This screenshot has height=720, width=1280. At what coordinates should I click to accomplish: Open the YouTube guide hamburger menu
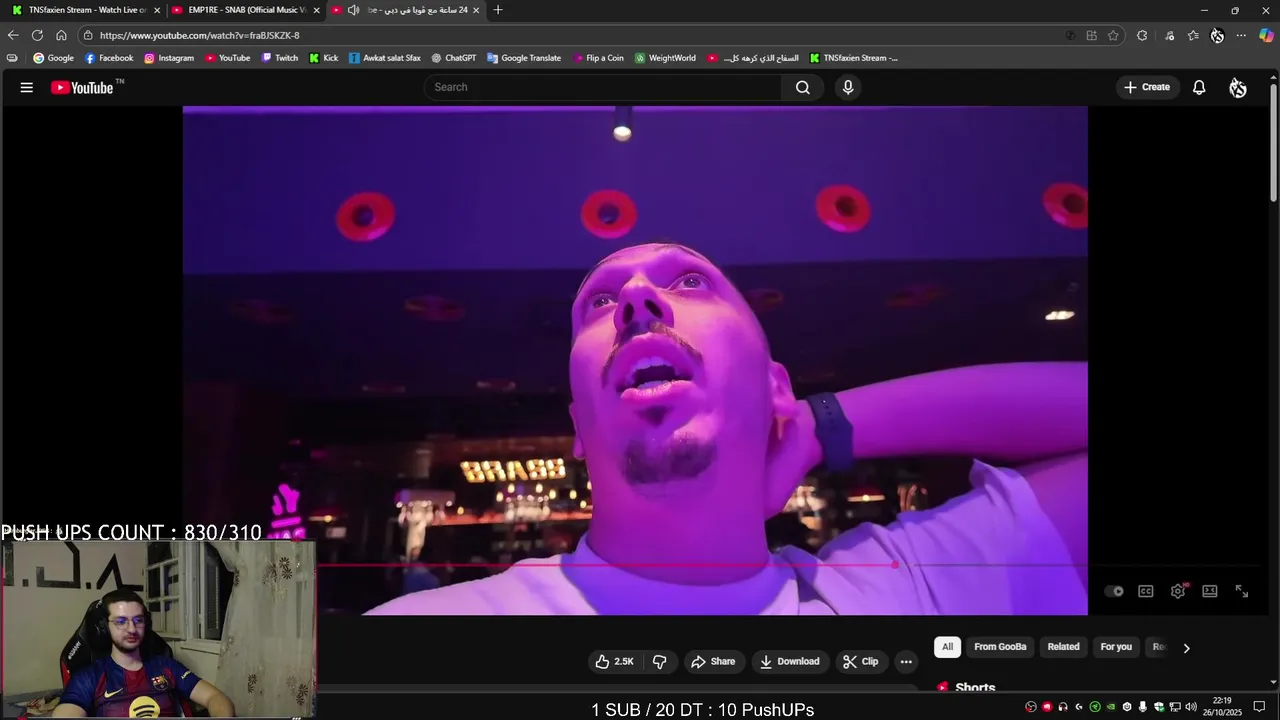[27, 87]
